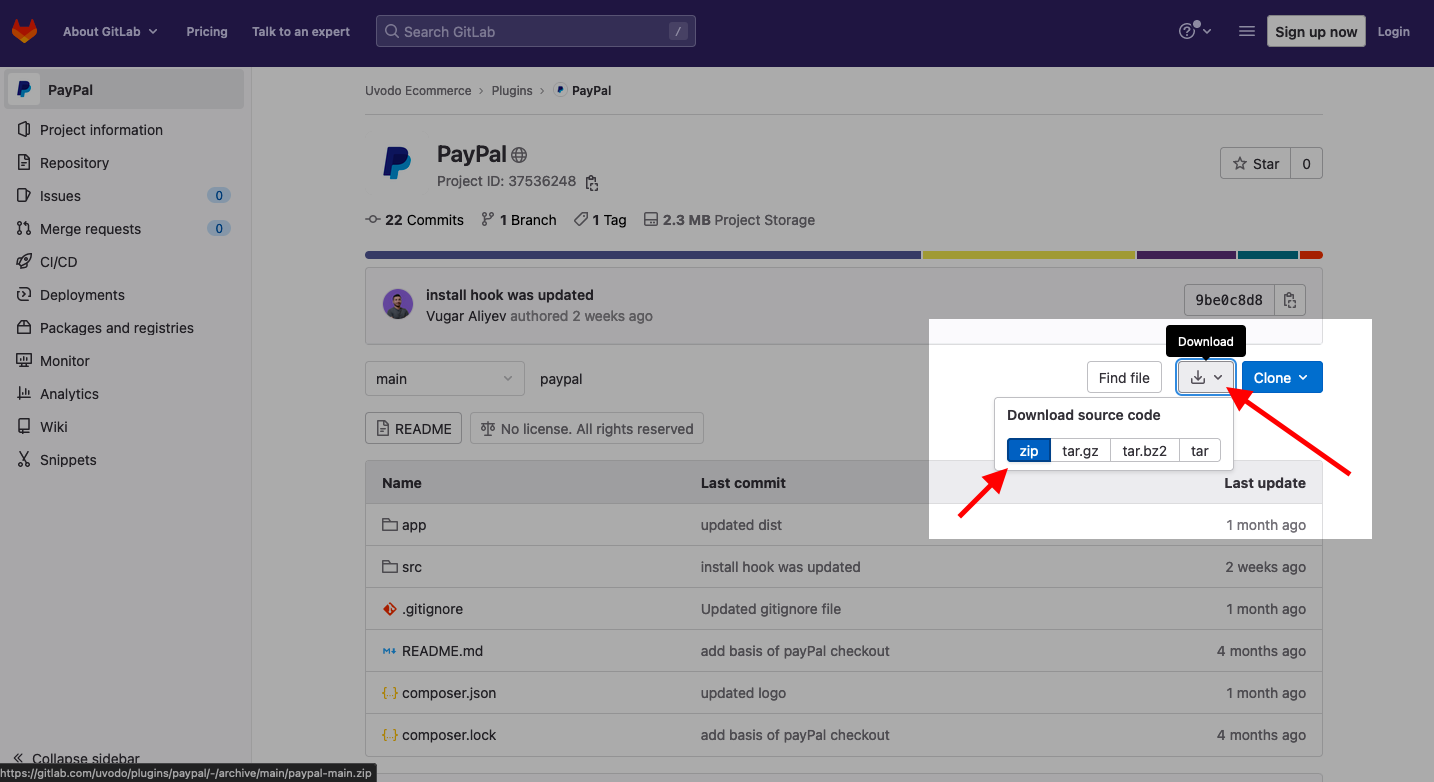Click the Login link

point(1393,32)
